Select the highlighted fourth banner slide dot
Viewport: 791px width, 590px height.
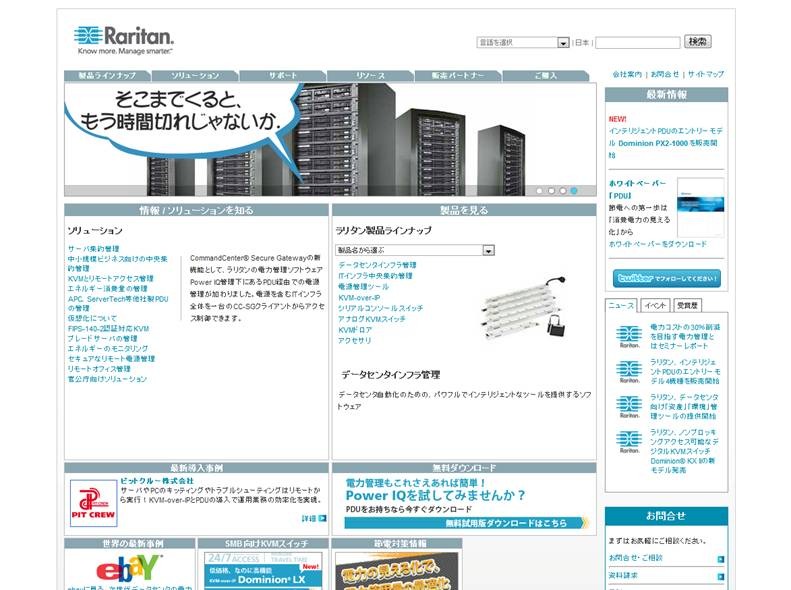574,191
